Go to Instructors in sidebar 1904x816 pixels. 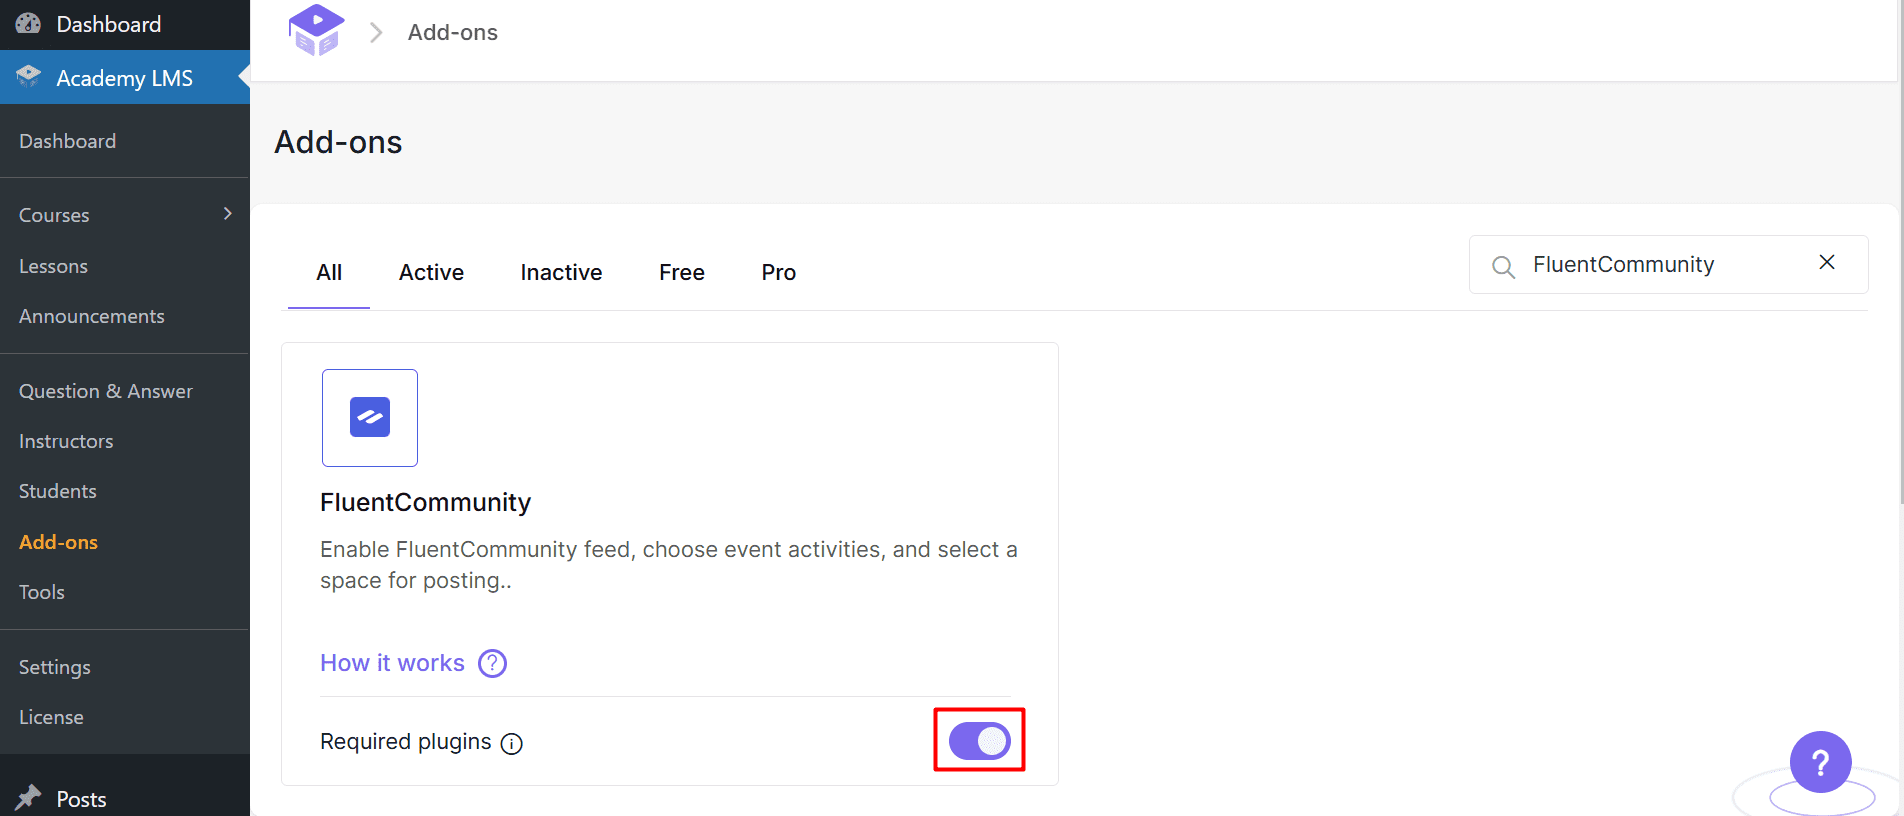click(66, 441)
